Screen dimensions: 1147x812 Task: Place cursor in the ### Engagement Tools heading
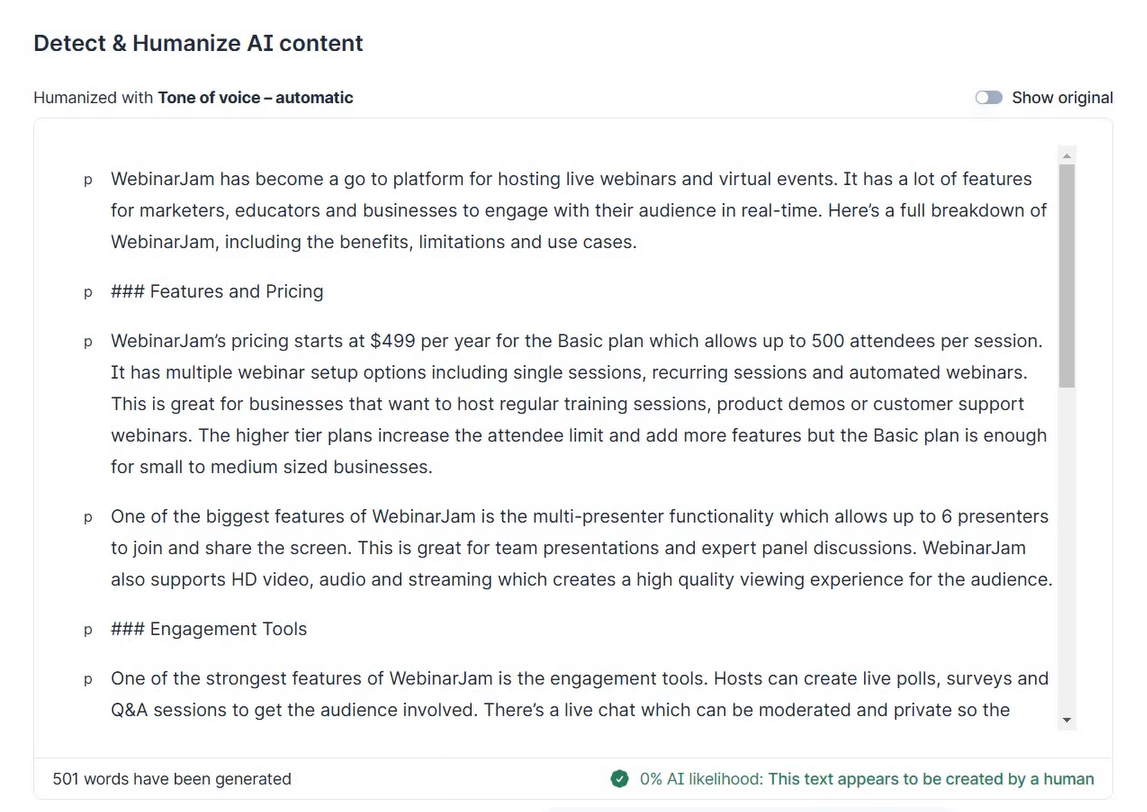coord(228,630)
